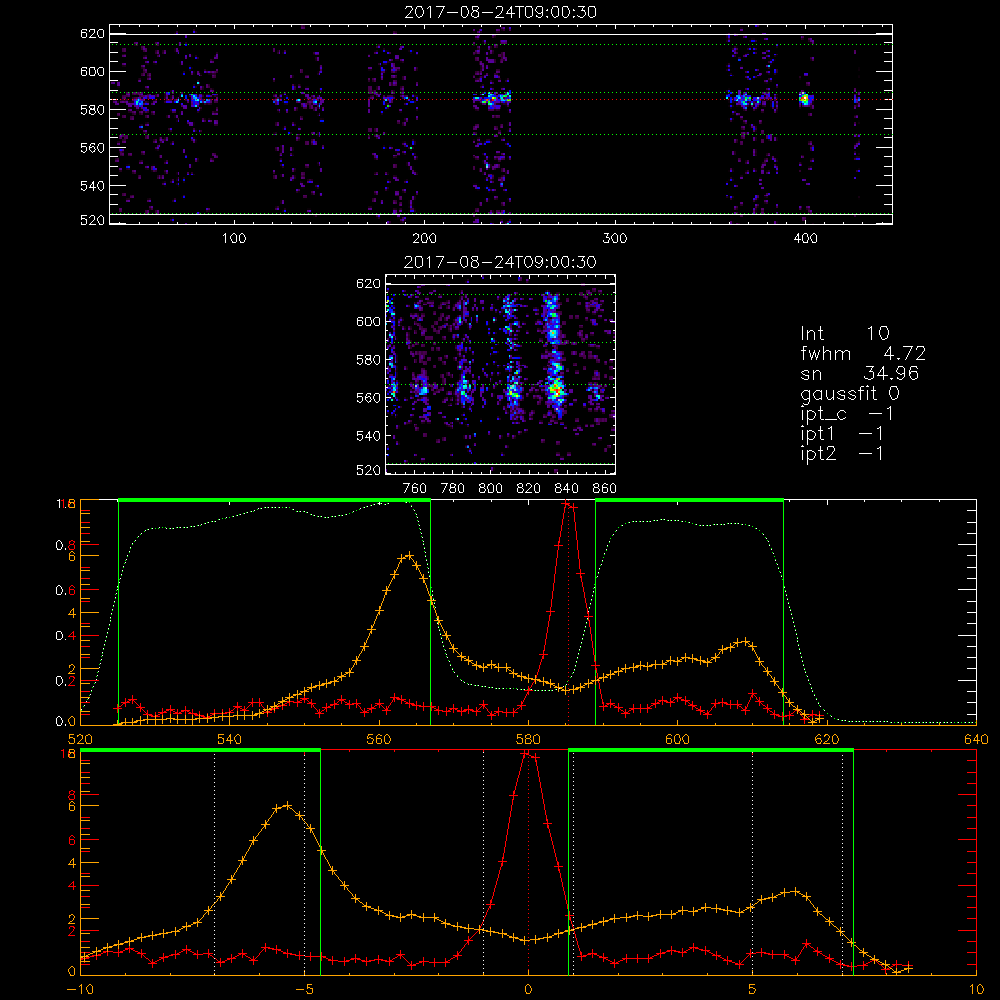This screenshot has width=1000, height=1000.
Task: Click the green bar spanning 589 to 614
Action: pos(689,500)
